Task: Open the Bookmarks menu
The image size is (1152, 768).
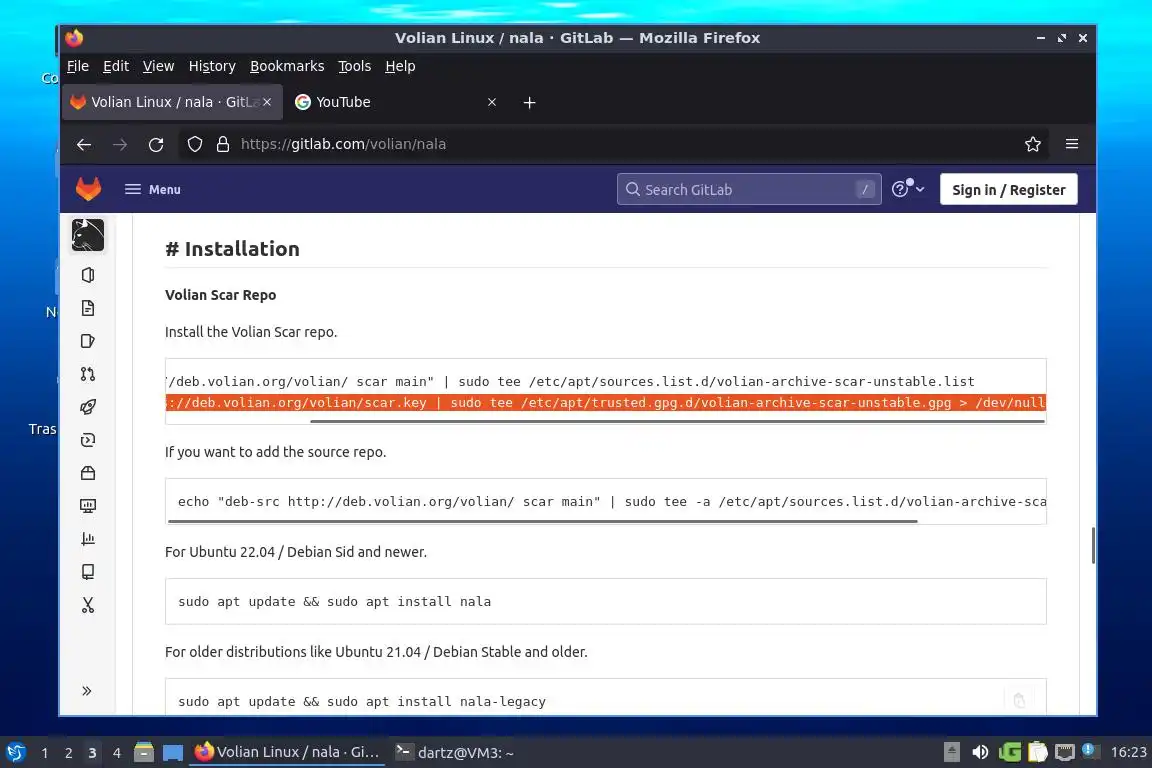Action: 287,66
